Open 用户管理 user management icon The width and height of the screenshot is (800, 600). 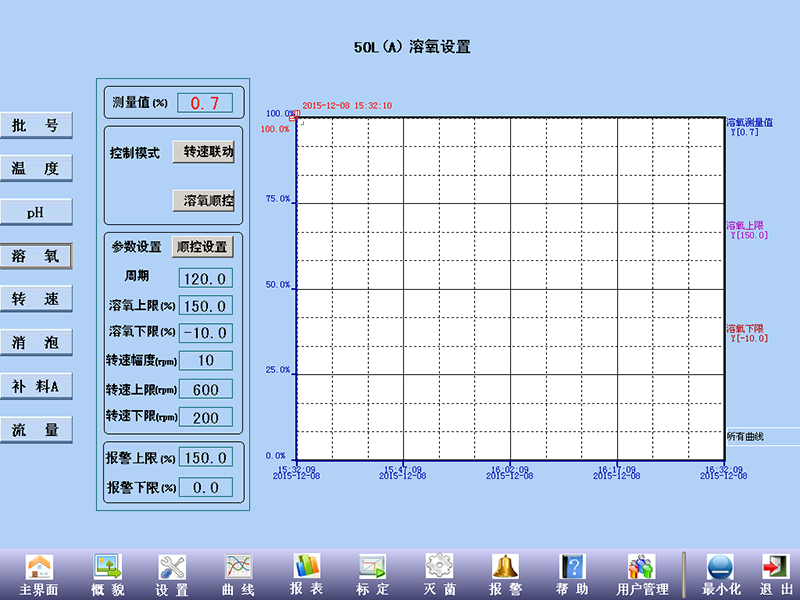tap(641, 568)
